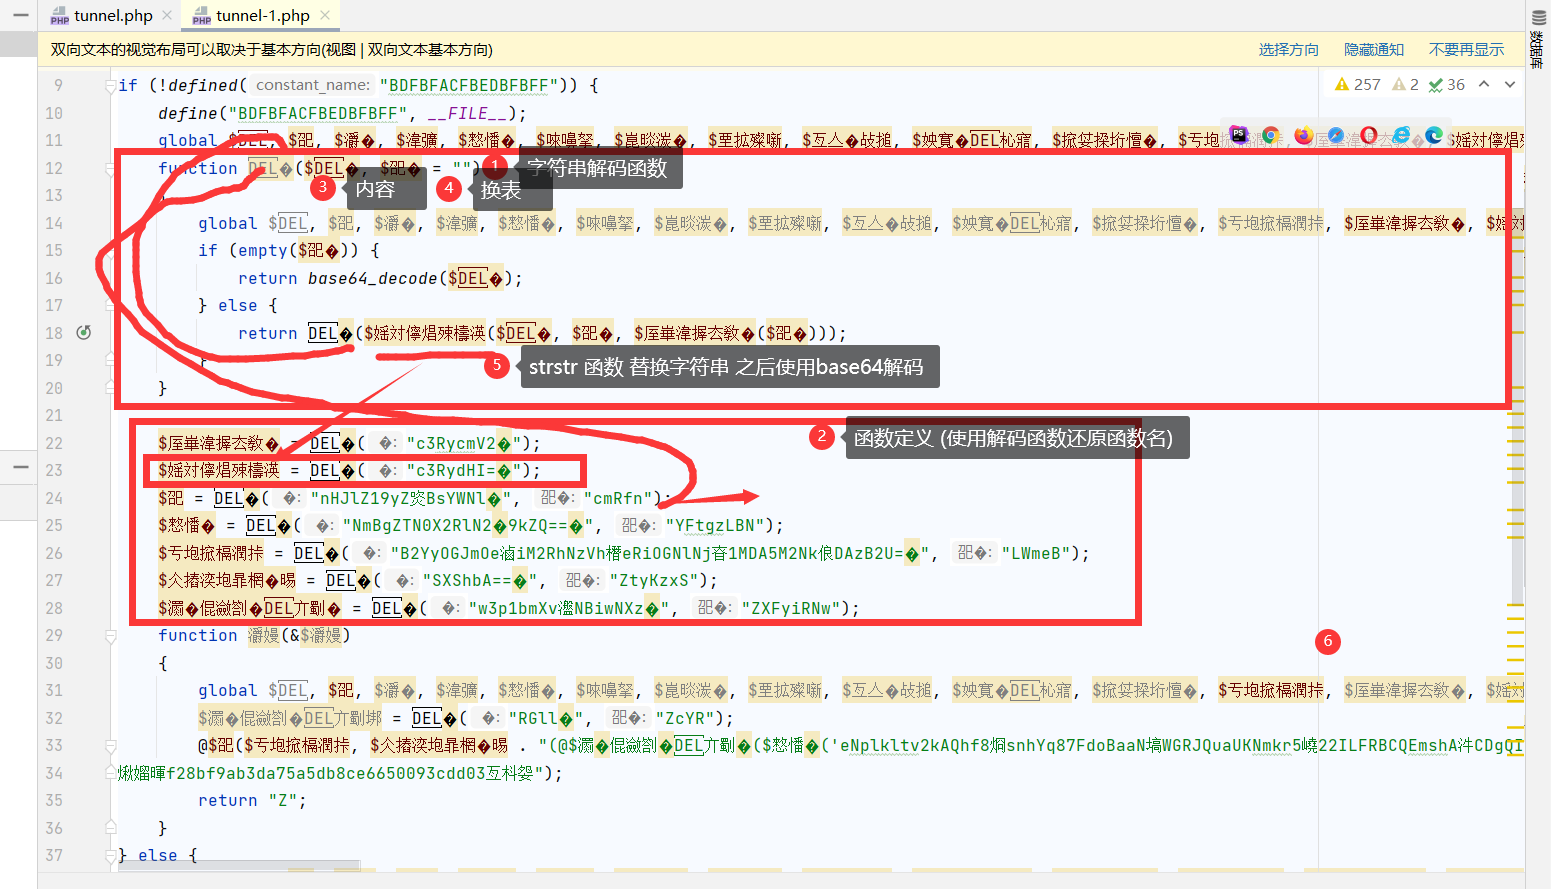
Task: Fold the else block at line 37
Action: coord(111,855)
